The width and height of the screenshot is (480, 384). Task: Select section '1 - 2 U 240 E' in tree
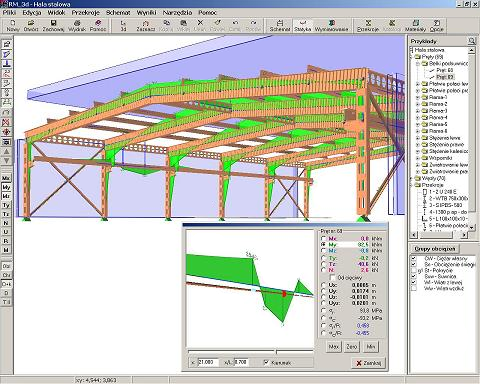443,192
